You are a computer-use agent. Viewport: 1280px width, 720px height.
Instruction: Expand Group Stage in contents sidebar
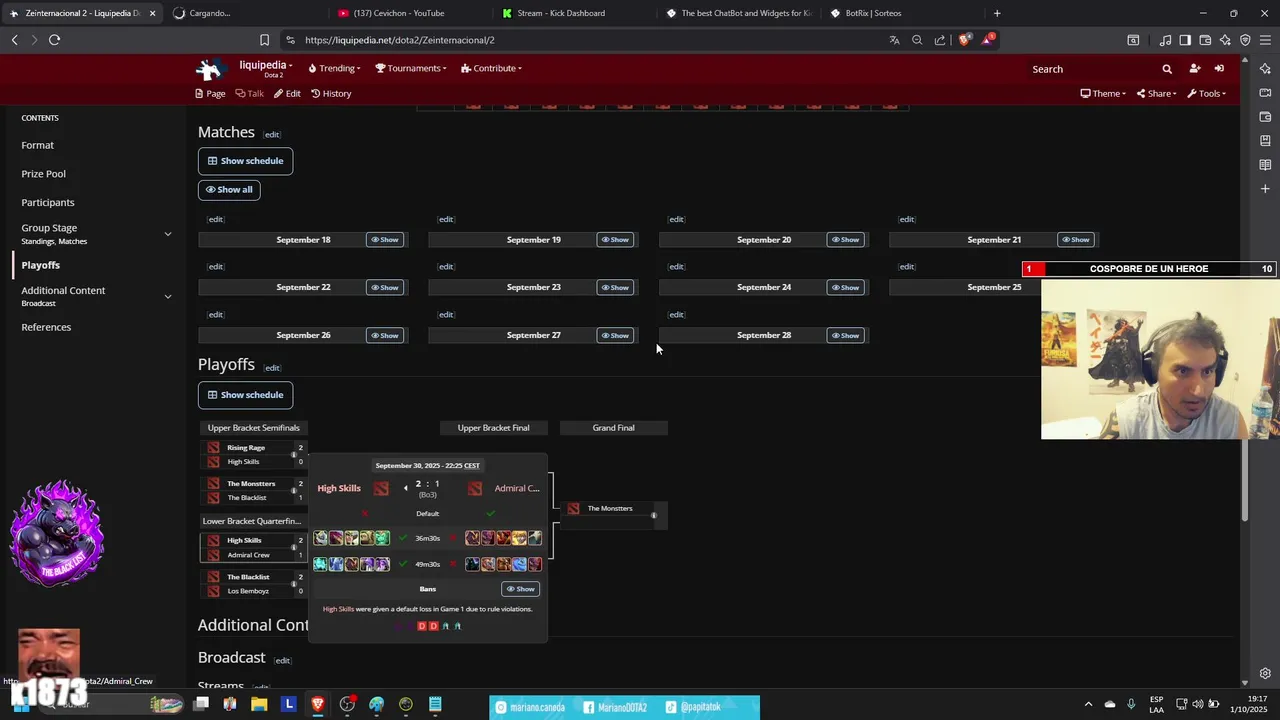(168, 234)
